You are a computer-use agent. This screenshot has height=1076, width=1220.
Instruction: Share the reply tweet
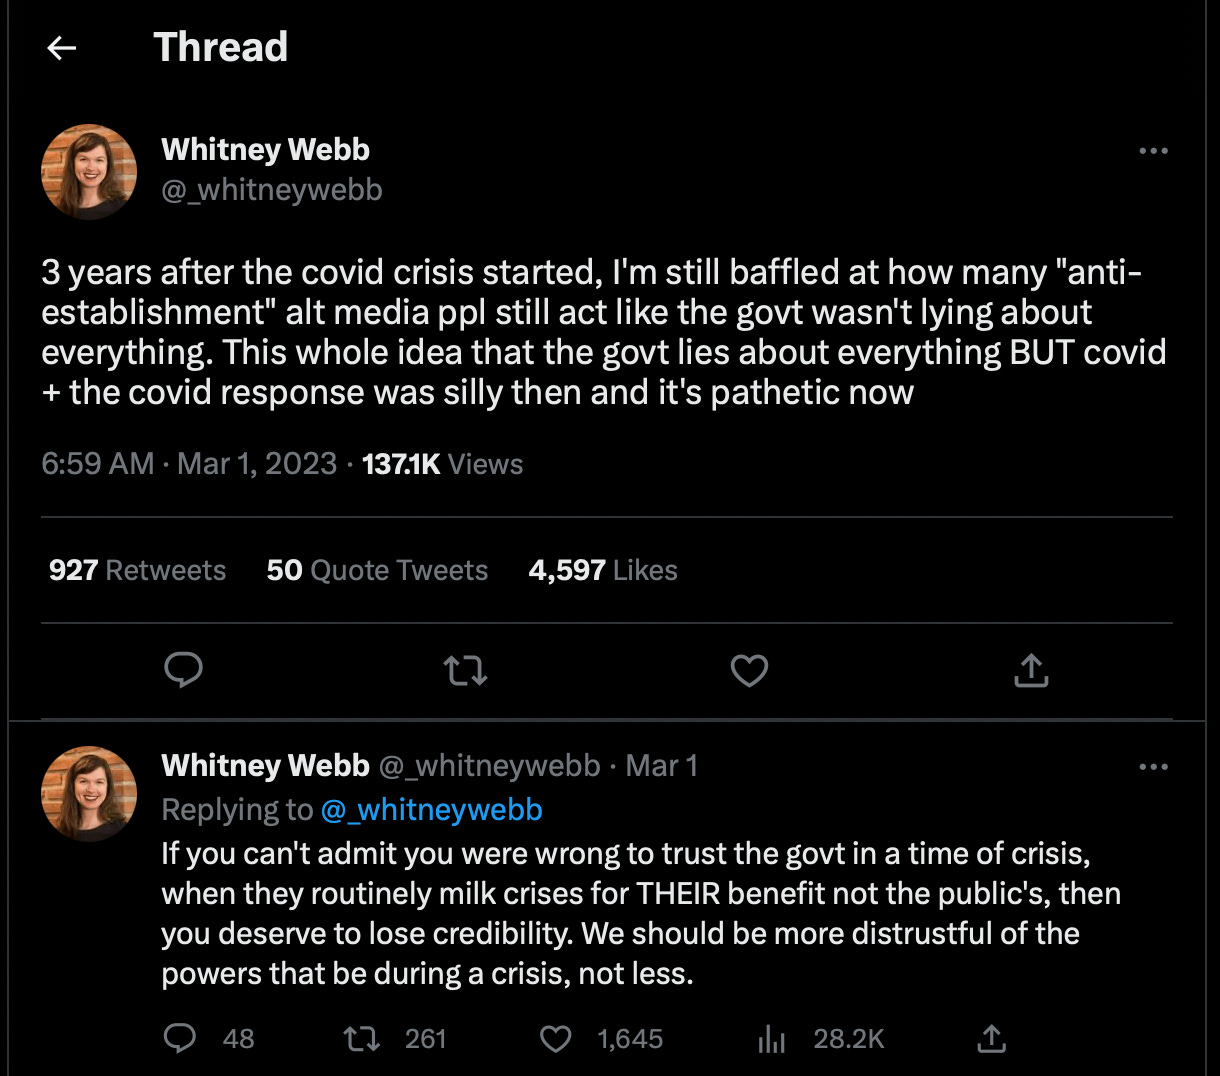[990, 1039]
